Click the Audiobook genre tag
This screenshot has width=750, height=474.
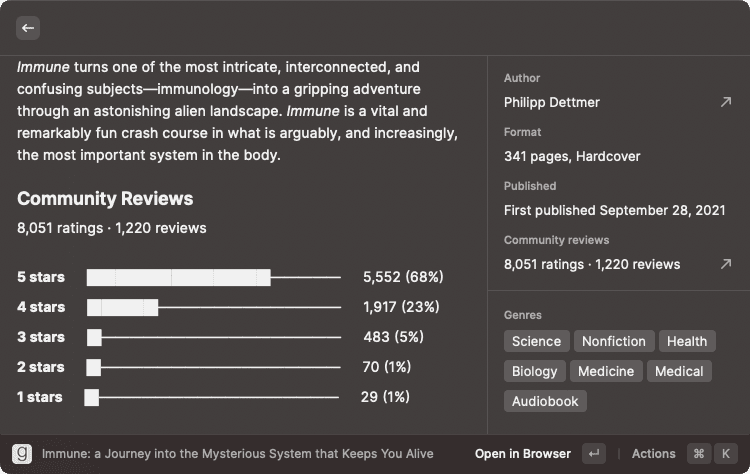[545, 401]
